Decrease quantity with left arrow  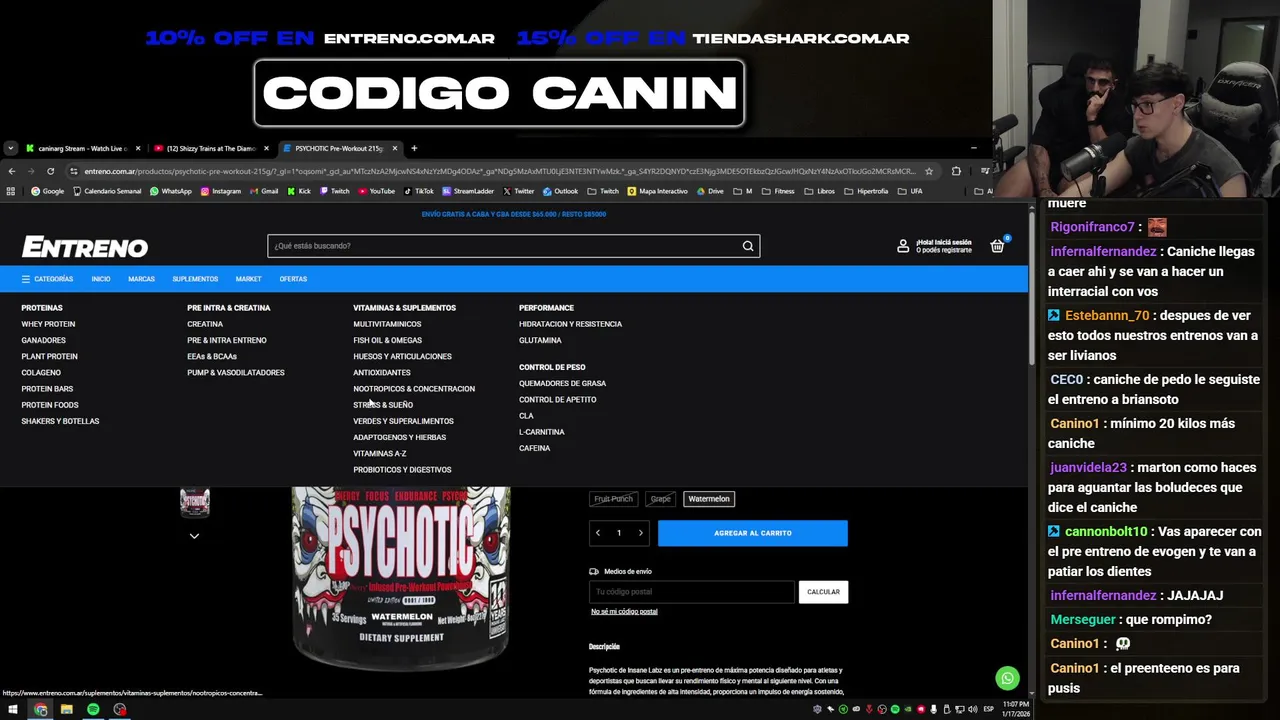[598, 533]
